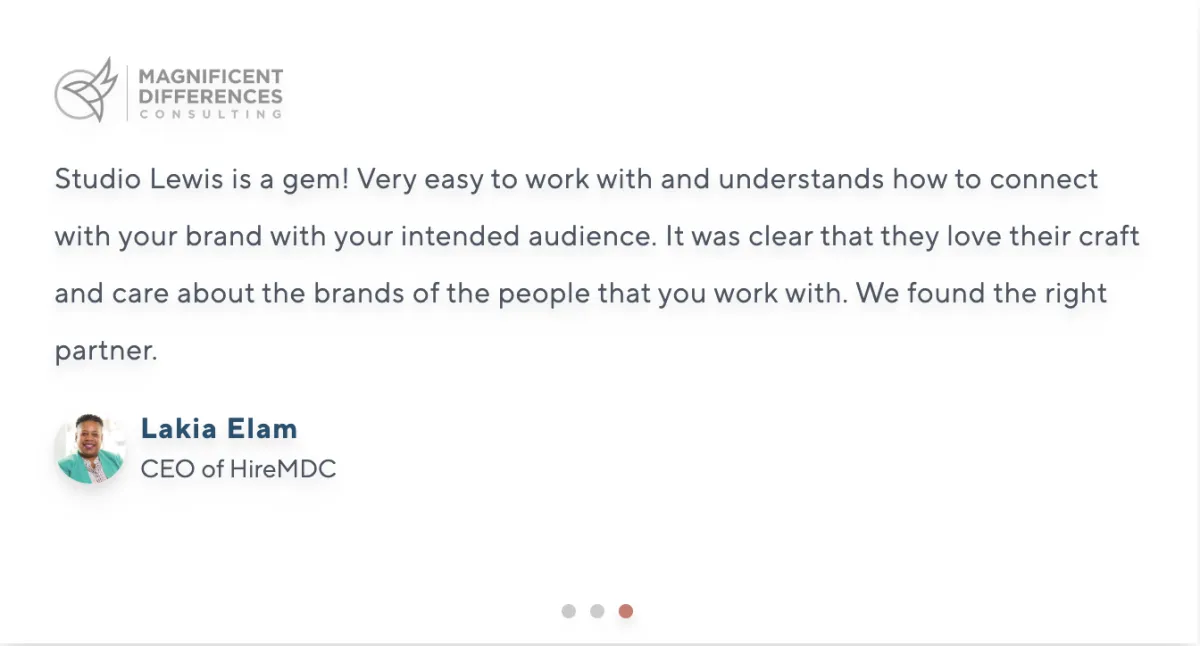Select the second carousel dot
The width and height of the screenshot is (1200, 646).
tap(597, 611)
